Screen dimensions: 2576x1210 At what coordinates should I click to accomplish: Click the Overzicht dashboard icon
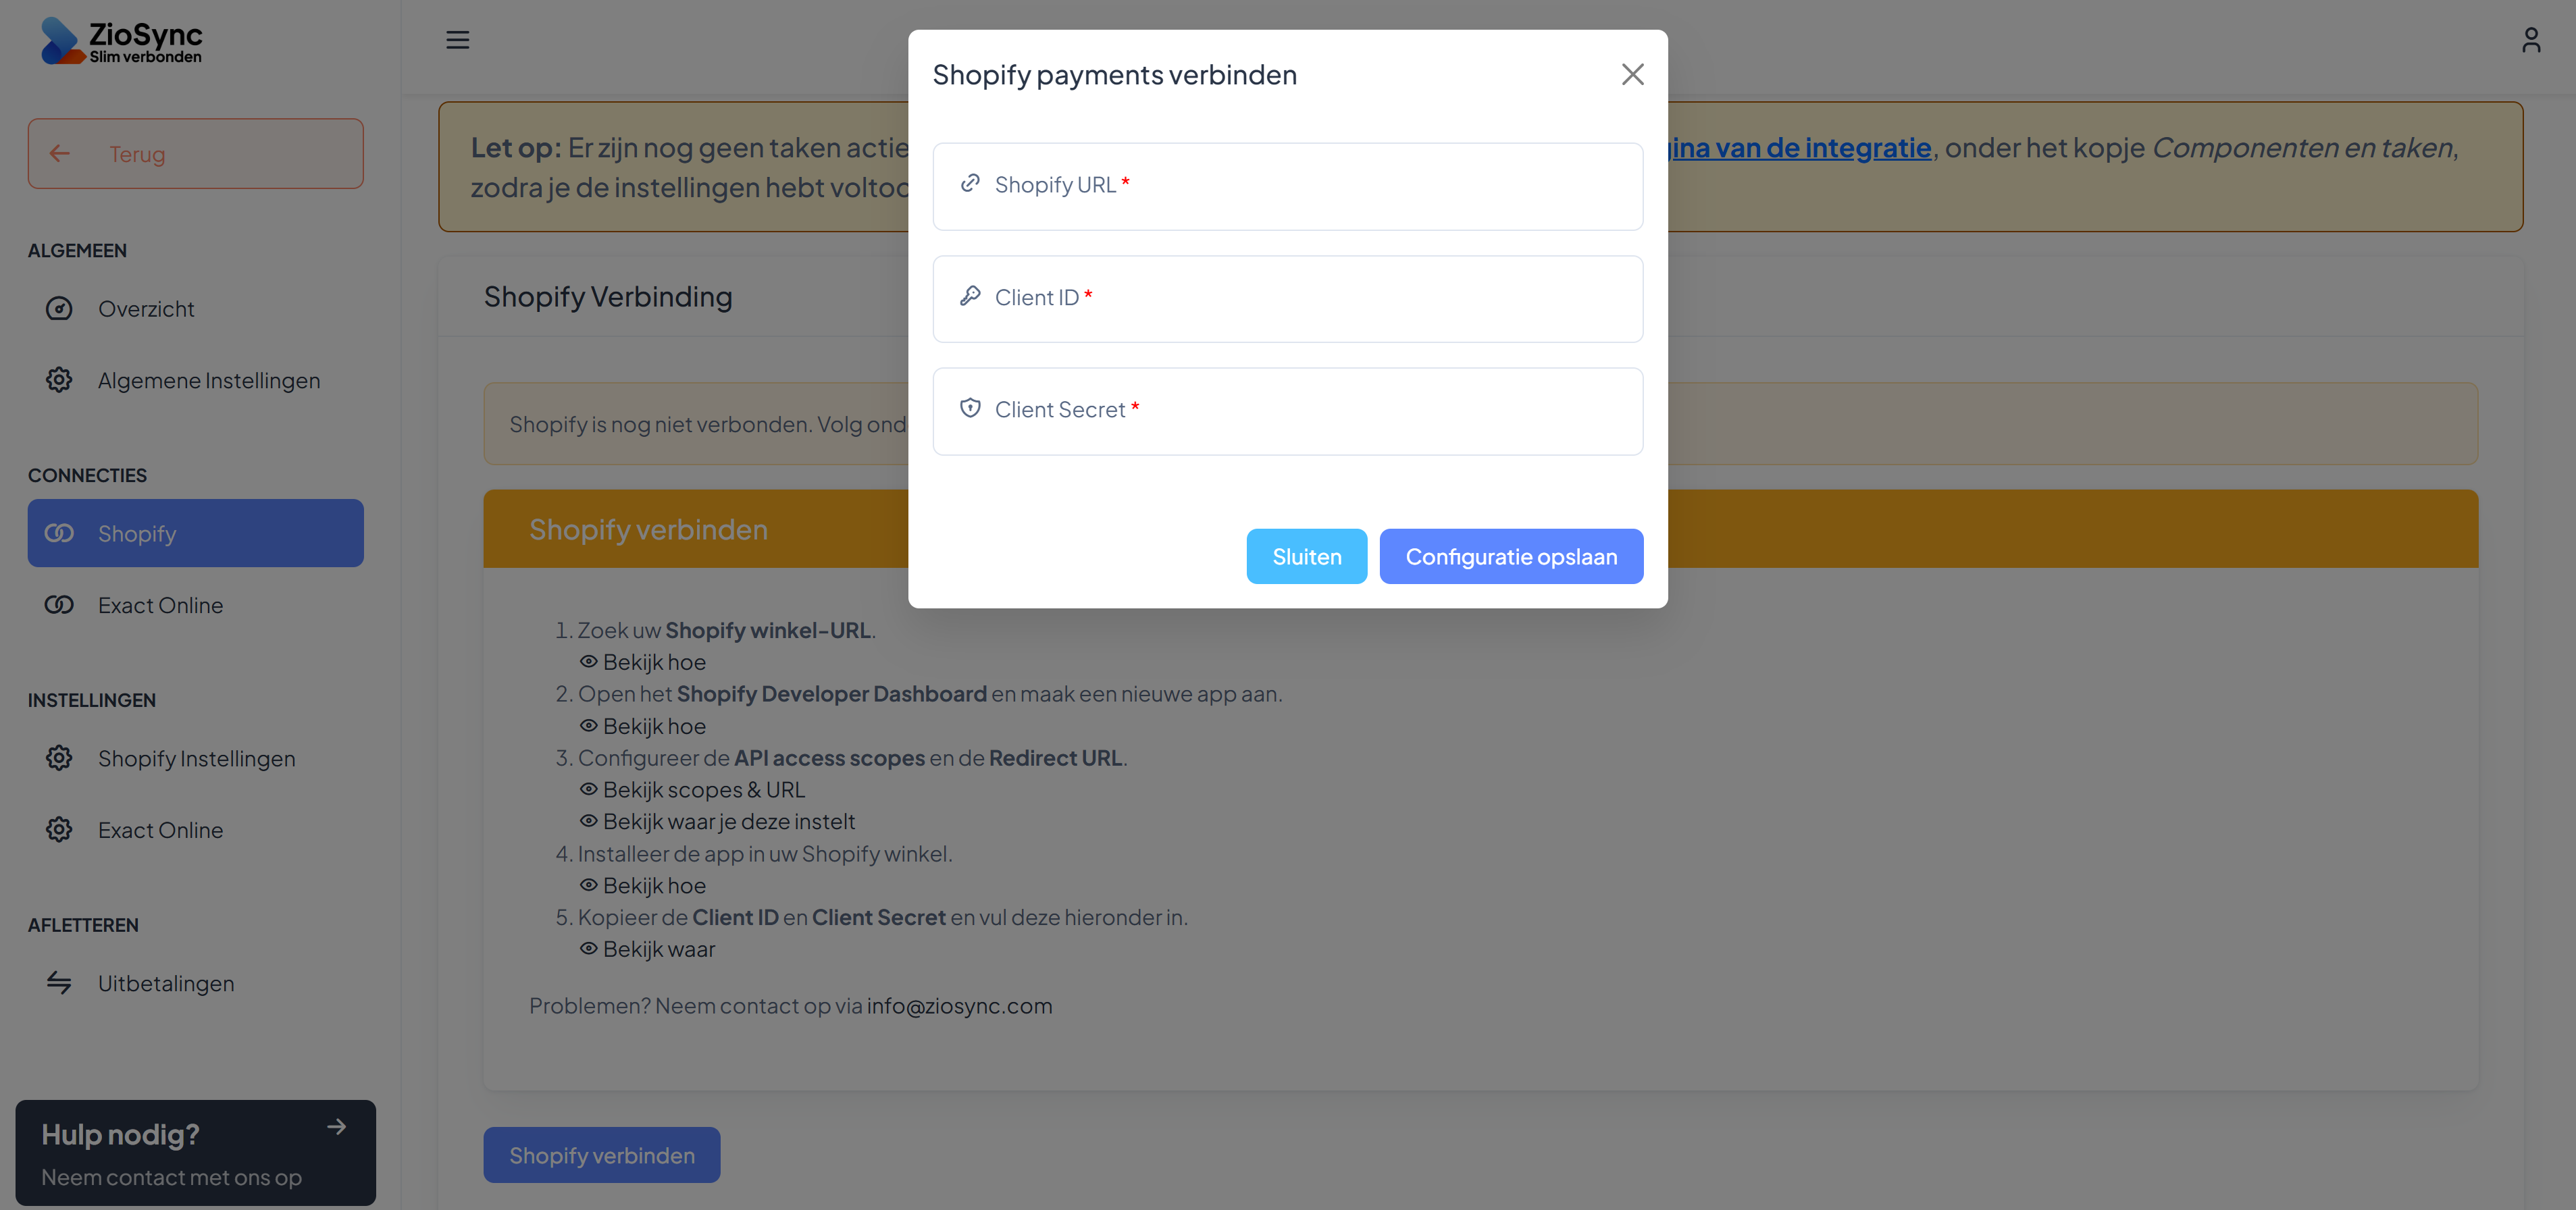click(x=59, y=309)
